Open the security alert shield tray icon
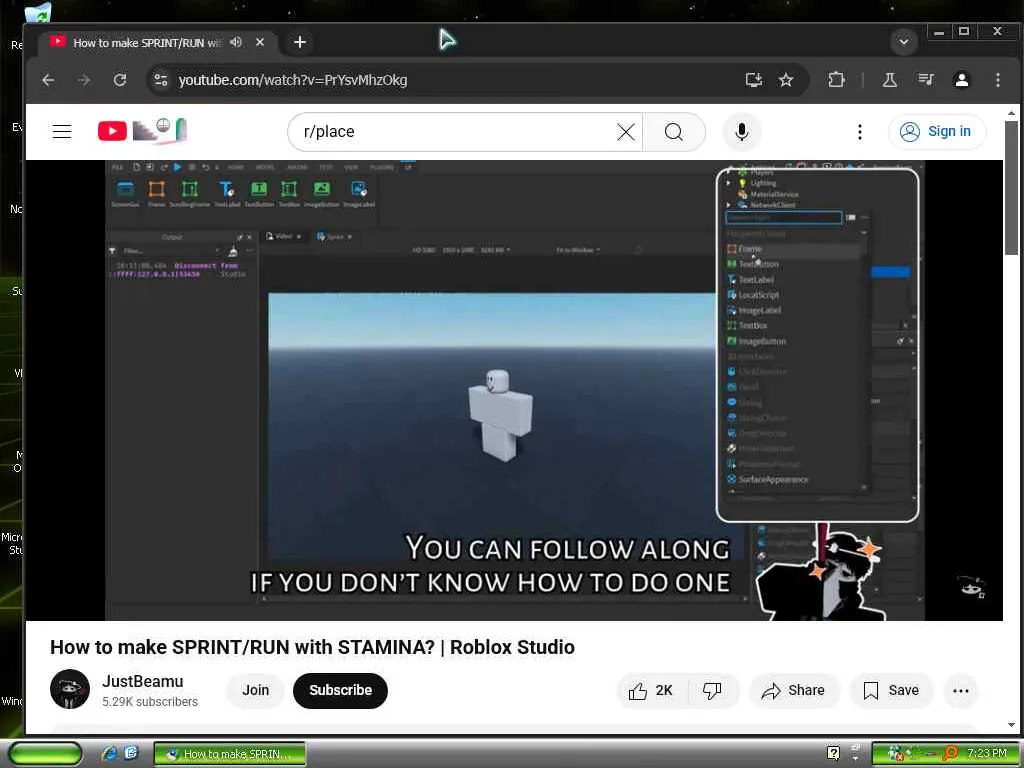This screenshot has height=768, width=1024. 895,753
